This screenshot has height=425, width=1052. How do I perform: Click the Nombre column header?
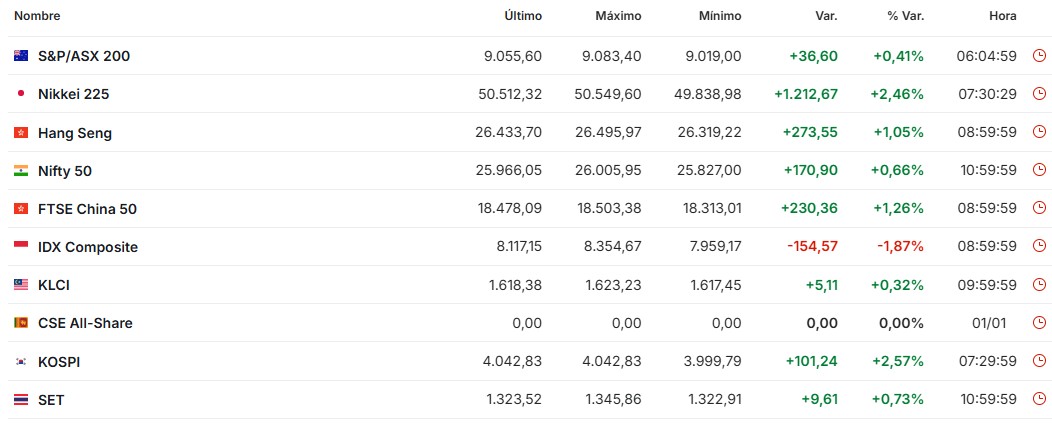click(37, 16)
